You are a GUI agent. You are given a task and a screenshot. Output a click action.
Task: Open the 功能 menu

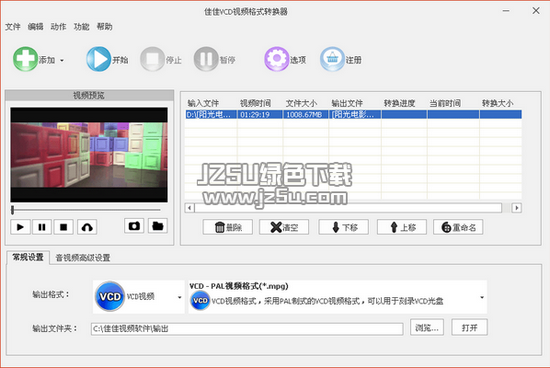81,27
